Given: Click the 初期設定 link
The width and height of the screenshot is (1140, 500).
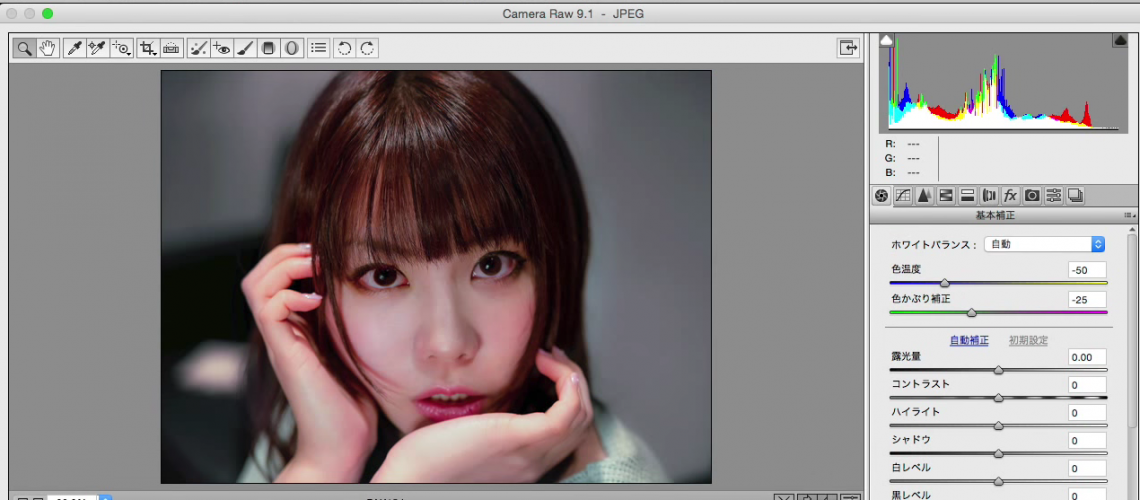Looking at the screenshot, I should [1028, 341].
